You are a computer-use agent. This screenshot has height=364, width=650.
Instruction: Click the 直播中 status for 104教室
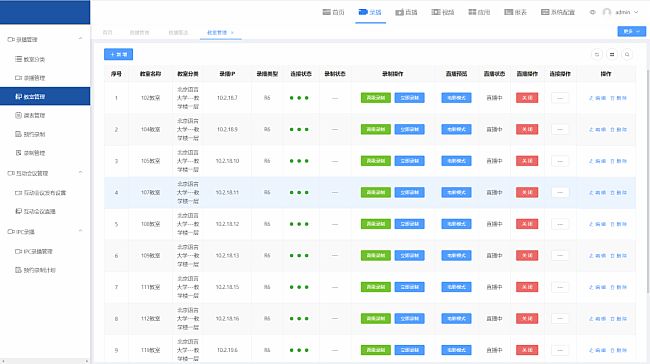(x=494, y=129)
